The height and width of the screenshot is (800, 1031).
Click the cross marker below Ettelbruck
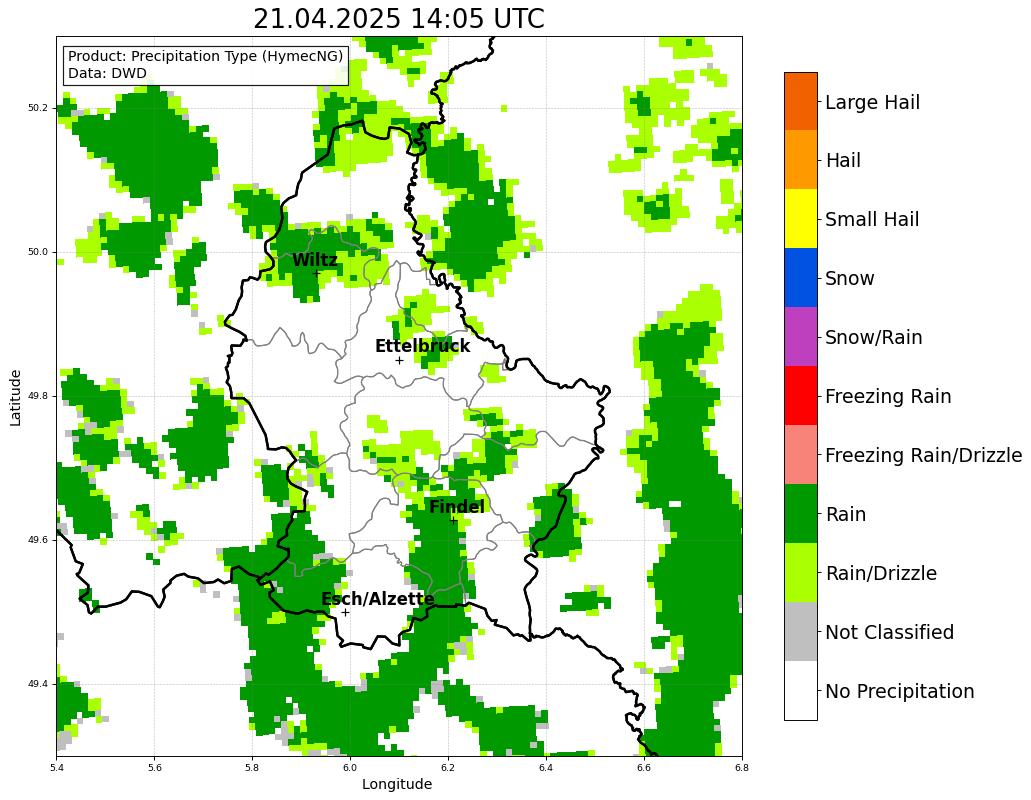pyautogui.click(x=399, y=360)
